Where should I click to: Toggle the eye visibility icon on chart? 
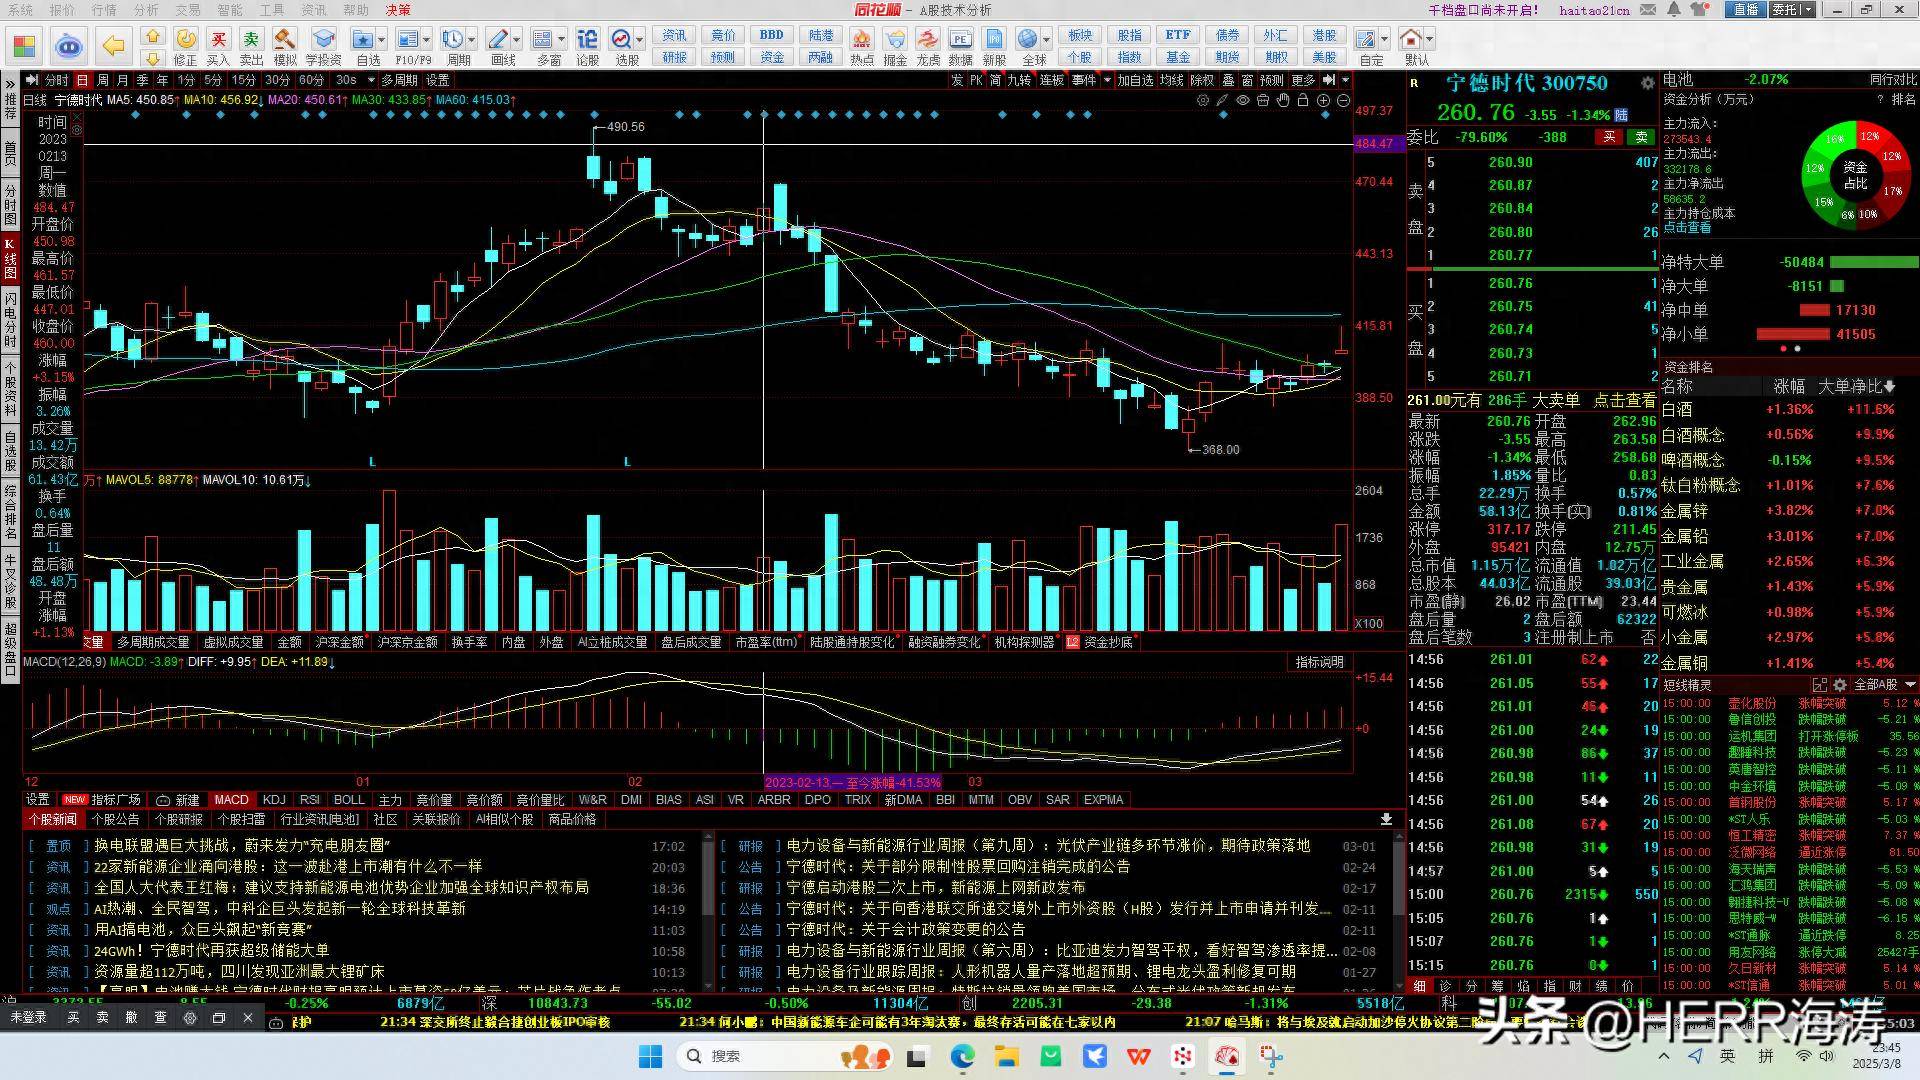[x=1242, y=100]
